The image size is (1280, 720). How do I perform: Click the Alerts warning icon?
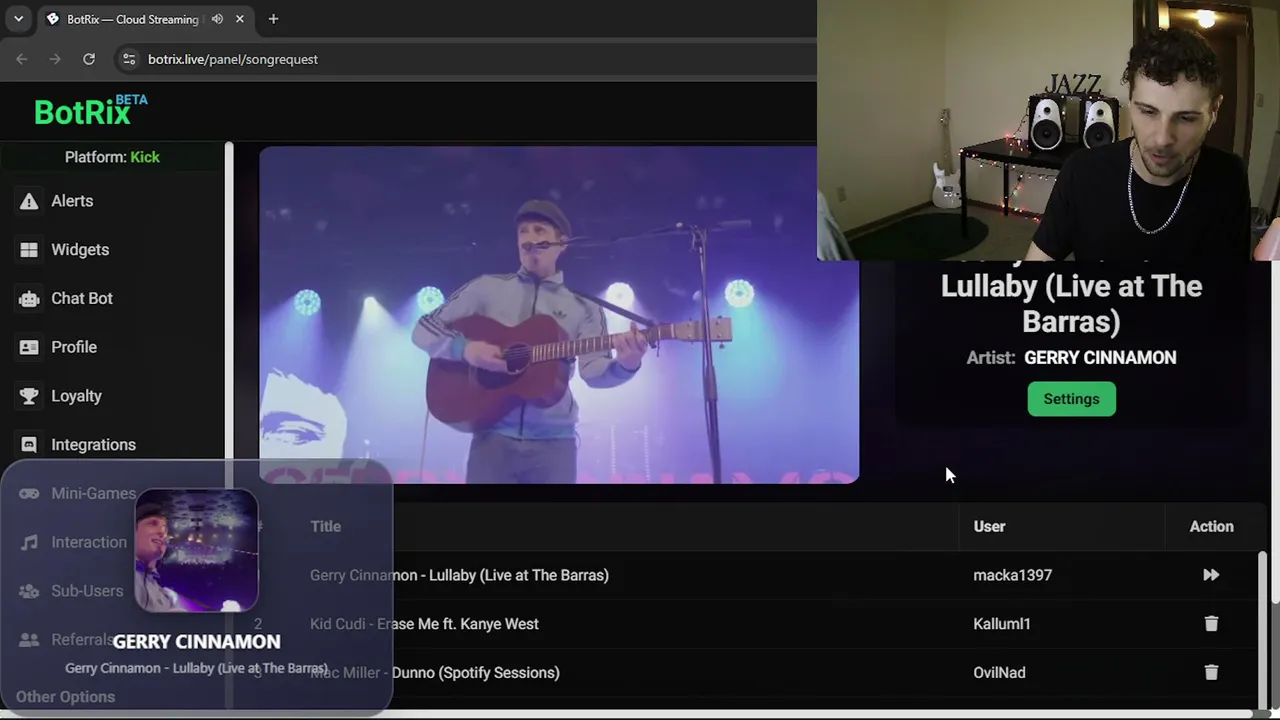point(29,201)
